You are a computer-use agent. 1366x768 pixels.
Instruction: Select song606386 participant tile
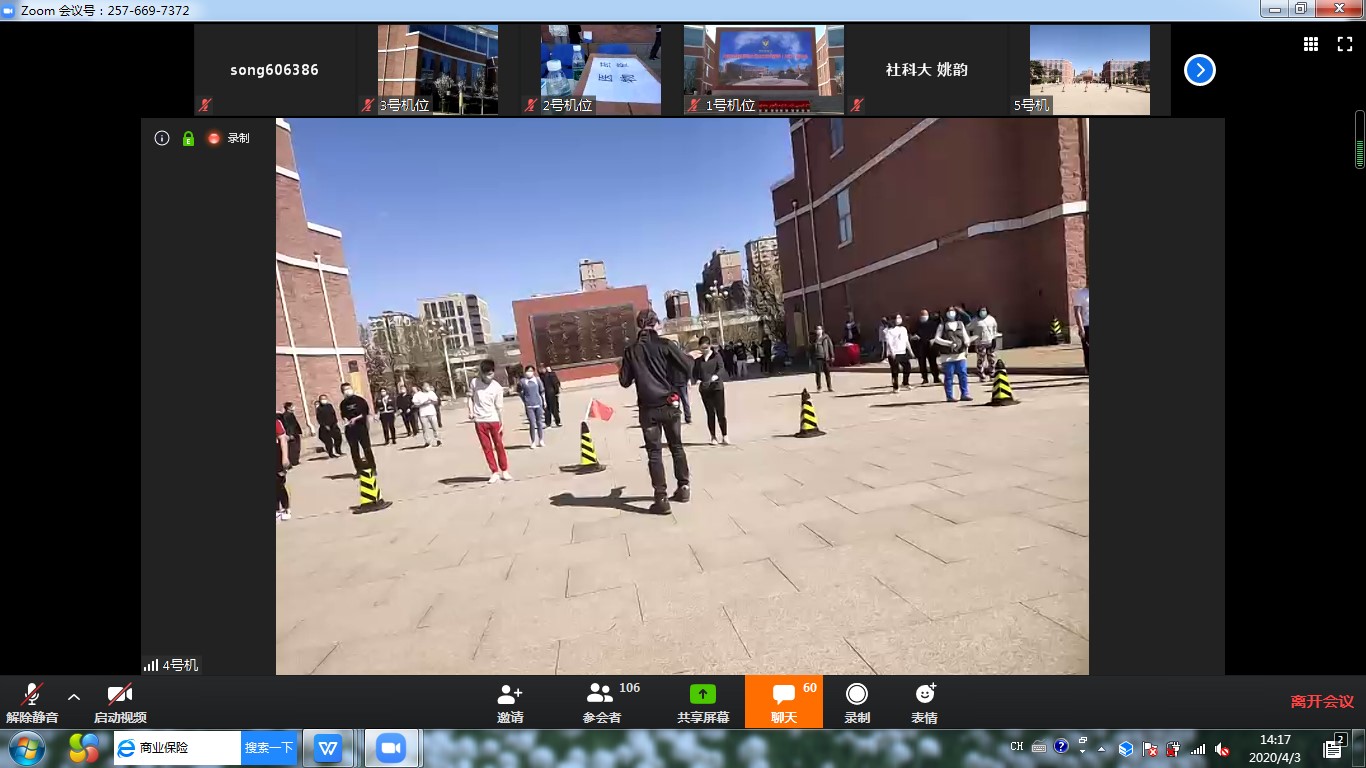(274, 70)
